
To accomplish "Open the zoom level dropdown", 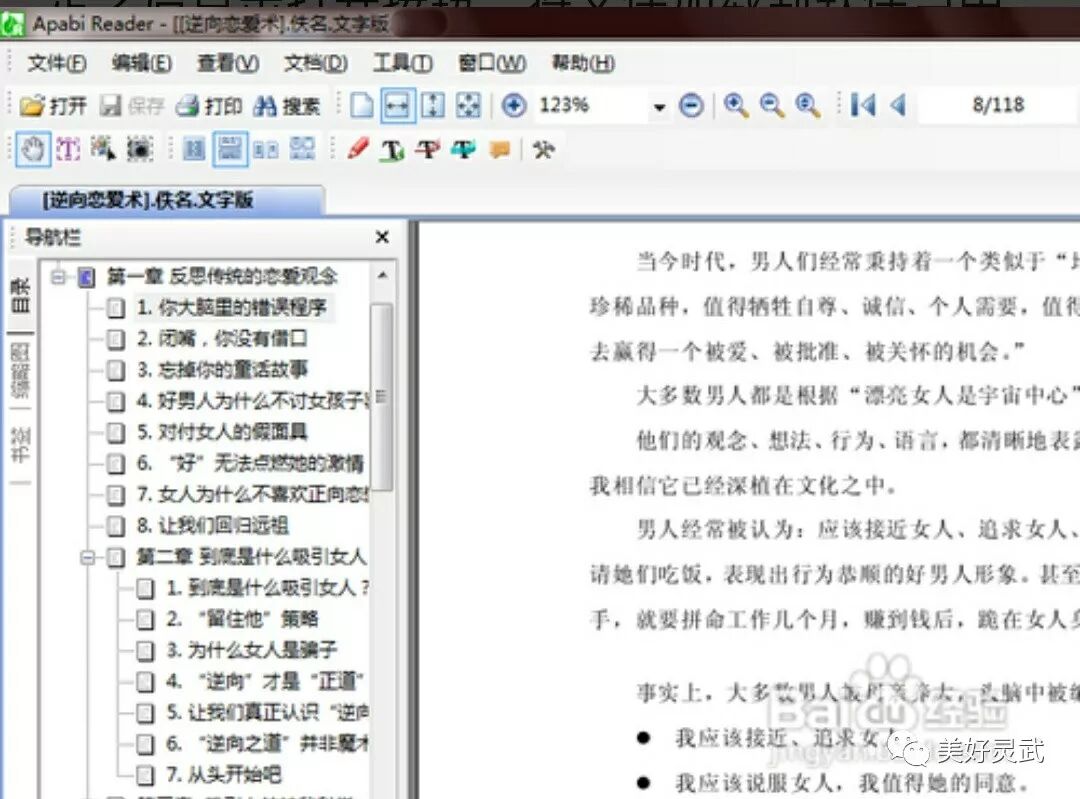I will click(659, 104).
